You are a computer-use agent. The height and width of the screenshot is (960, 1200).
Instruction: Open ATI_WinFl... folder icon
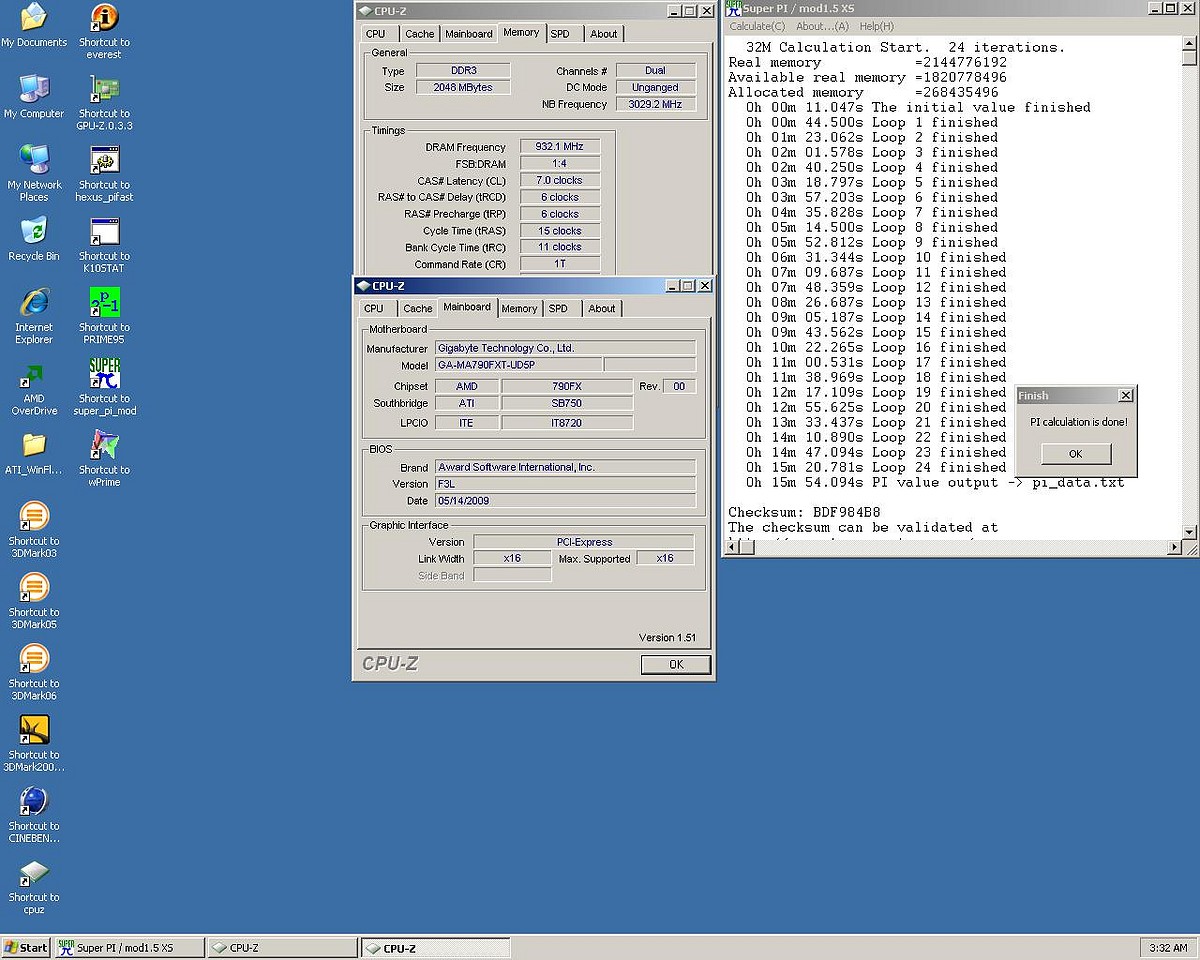34,445
